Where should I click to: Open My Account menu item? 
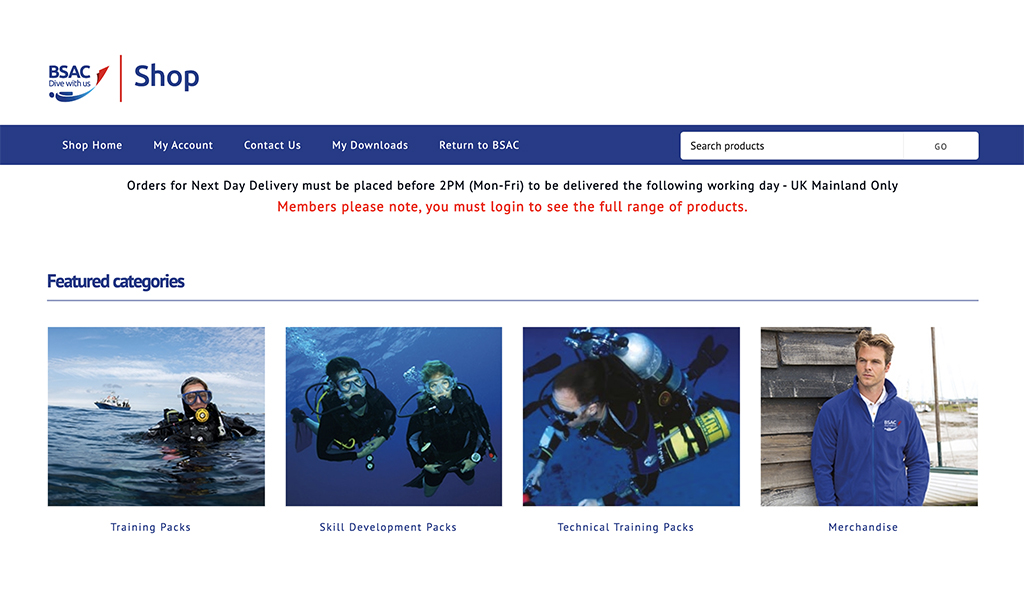[x=183, y=145]
